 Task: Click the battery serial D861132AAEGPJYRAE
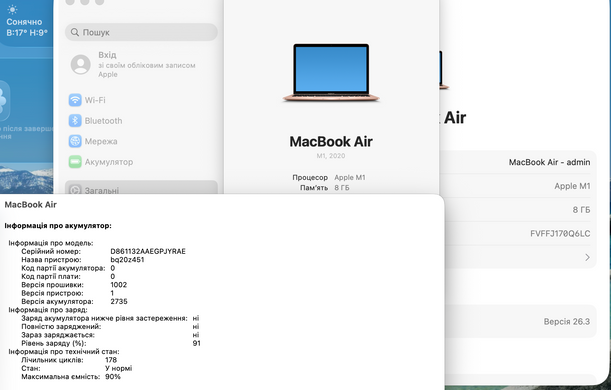[x=148, y=251]
